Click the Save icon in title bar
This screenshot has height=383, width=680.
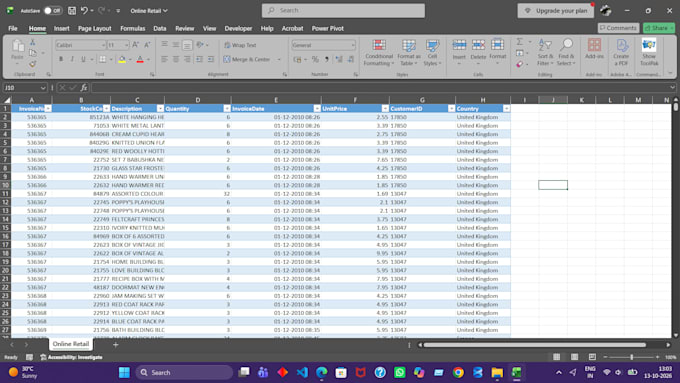point(72,10)
